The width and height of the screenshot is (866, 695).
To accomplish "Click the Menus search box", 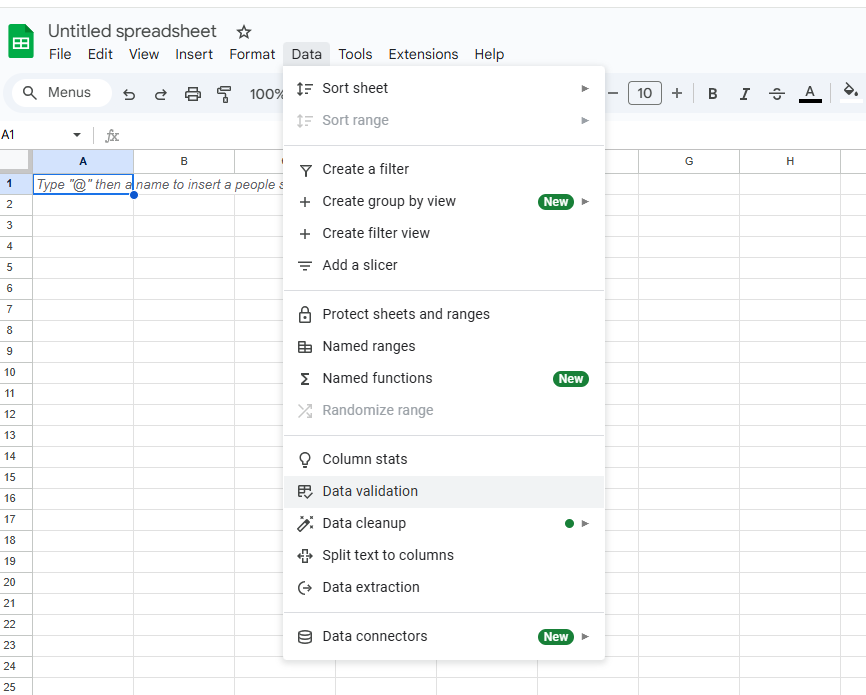I will click(62, 93).
